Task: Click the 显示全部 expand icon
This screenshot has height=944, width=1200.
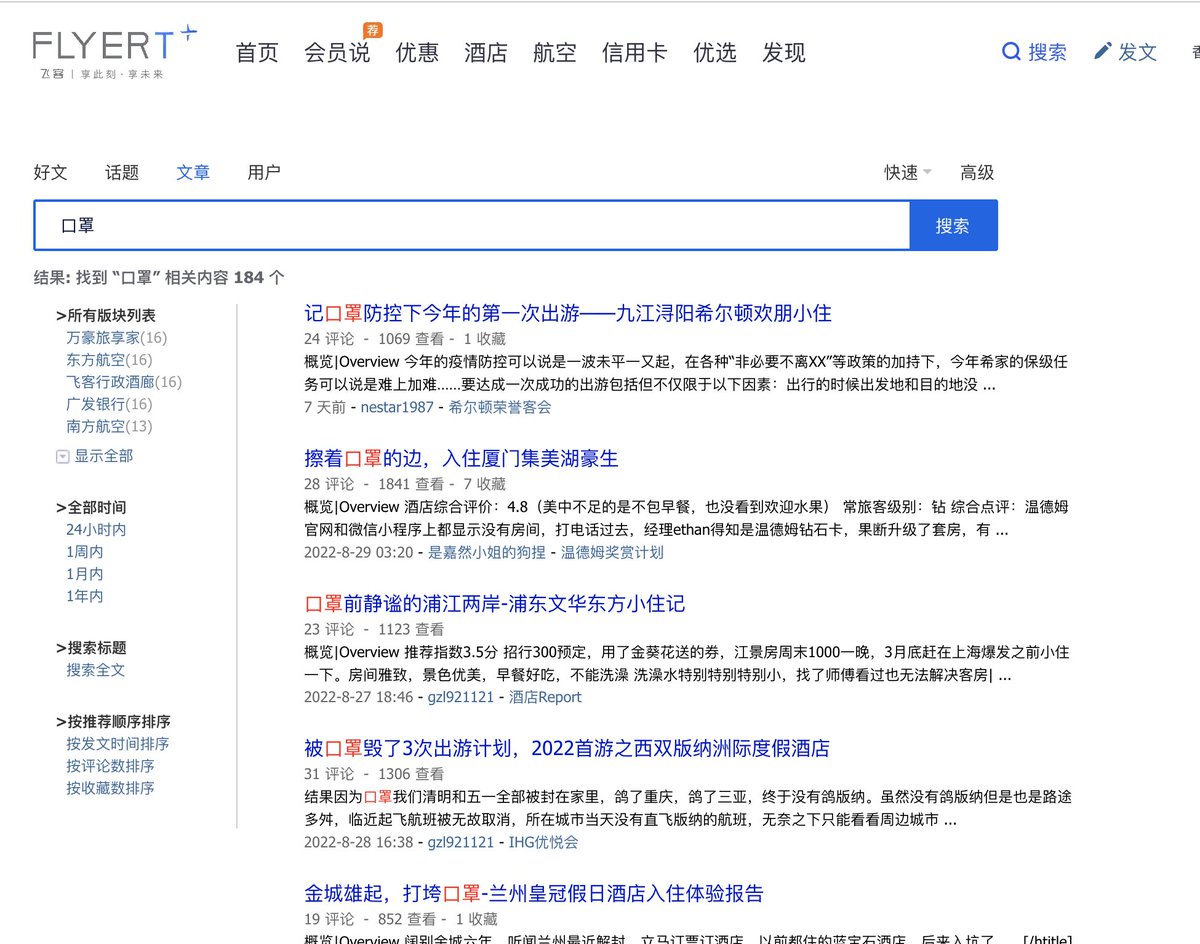Action: click(x=63, y=456)
